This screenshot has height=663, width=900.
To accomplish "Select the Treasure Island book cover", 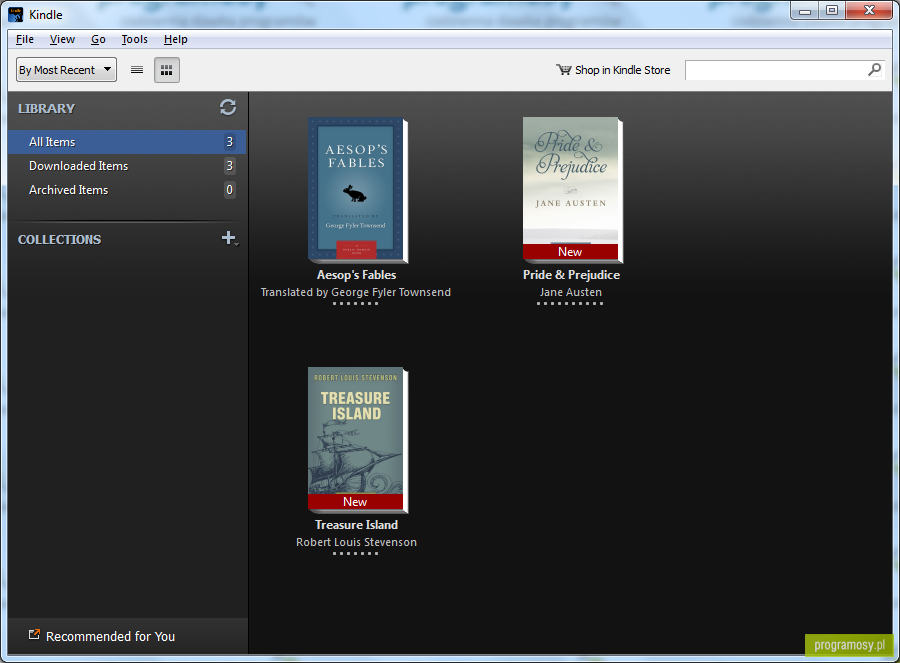I will click(x=358, y=440).
